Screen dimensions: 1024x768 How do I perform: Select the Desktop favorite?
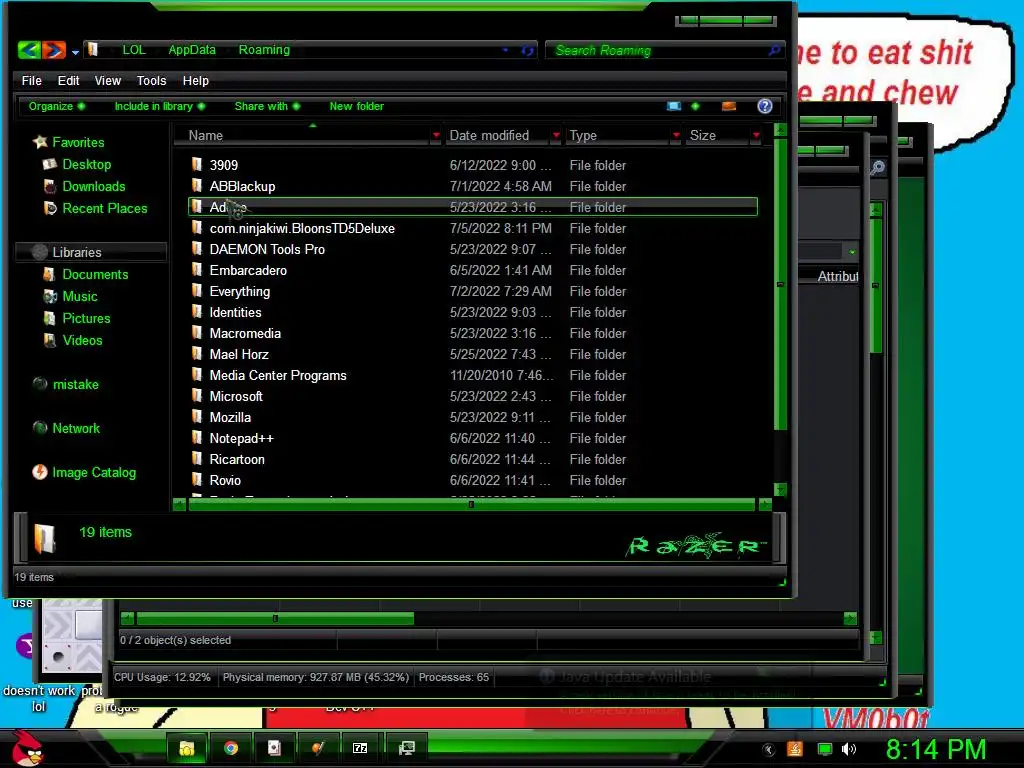pos(86,165)
